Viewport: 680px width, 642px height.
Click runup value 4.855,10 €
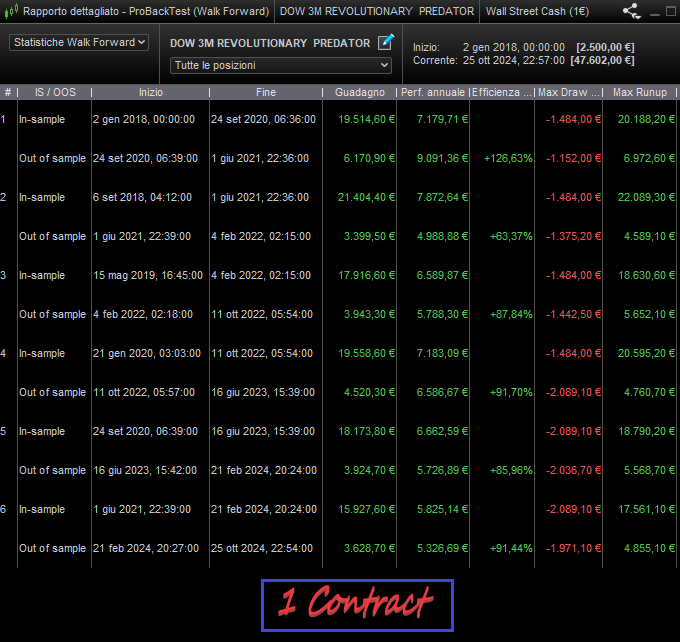point(649,549)
